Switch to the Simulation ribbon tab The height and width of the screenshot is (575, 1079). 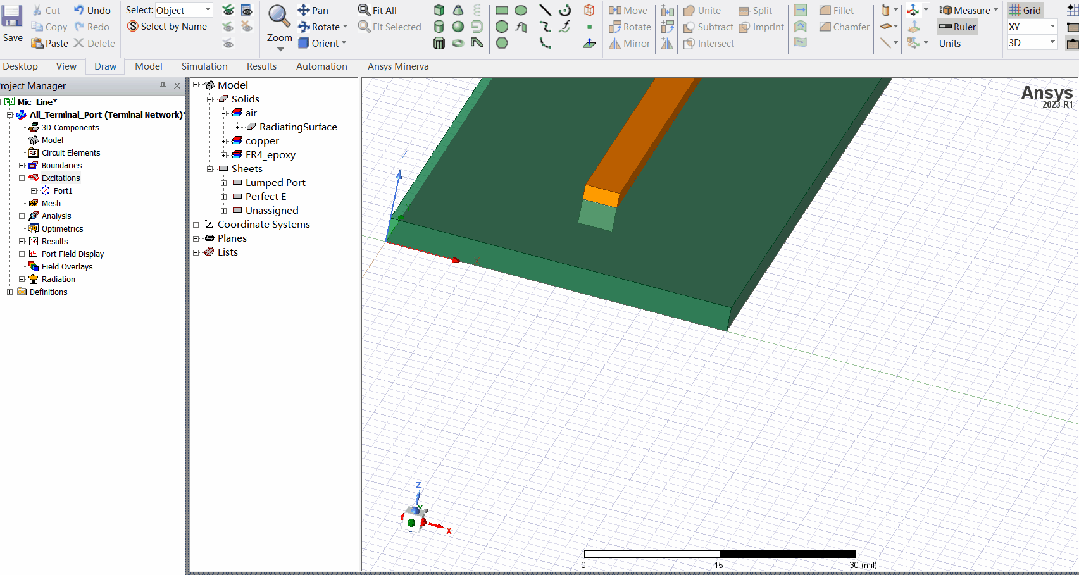[204, 67]
